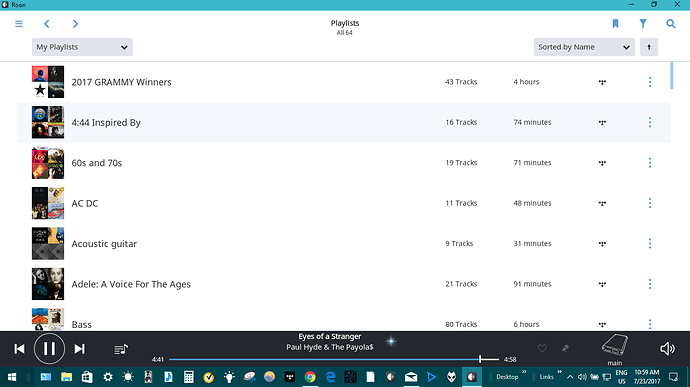Pause the current playback

(49, 349)
